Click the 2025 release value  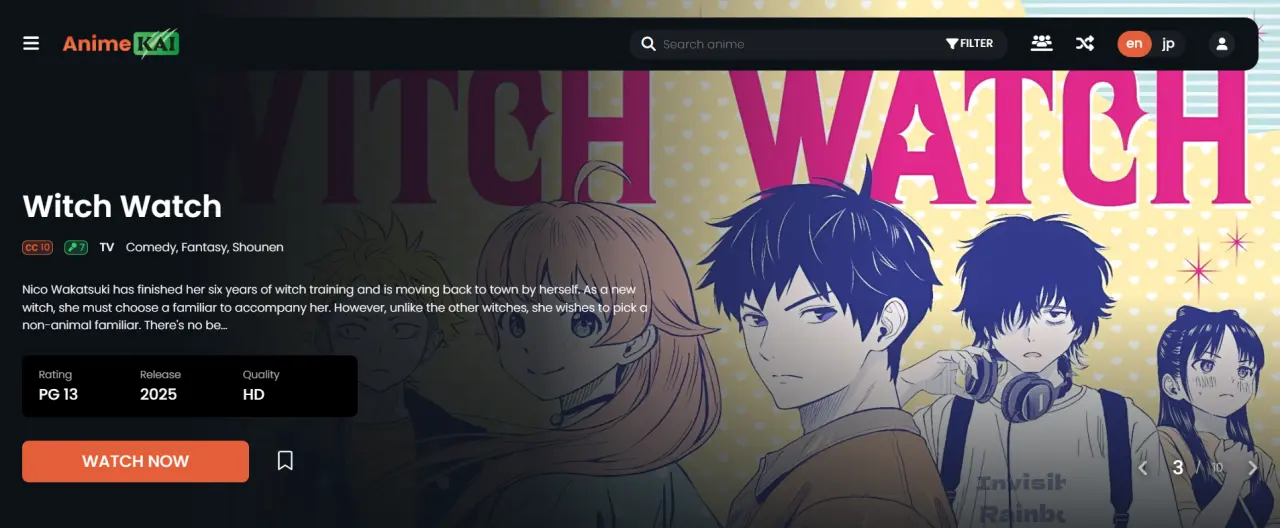(x=158, y=394)
